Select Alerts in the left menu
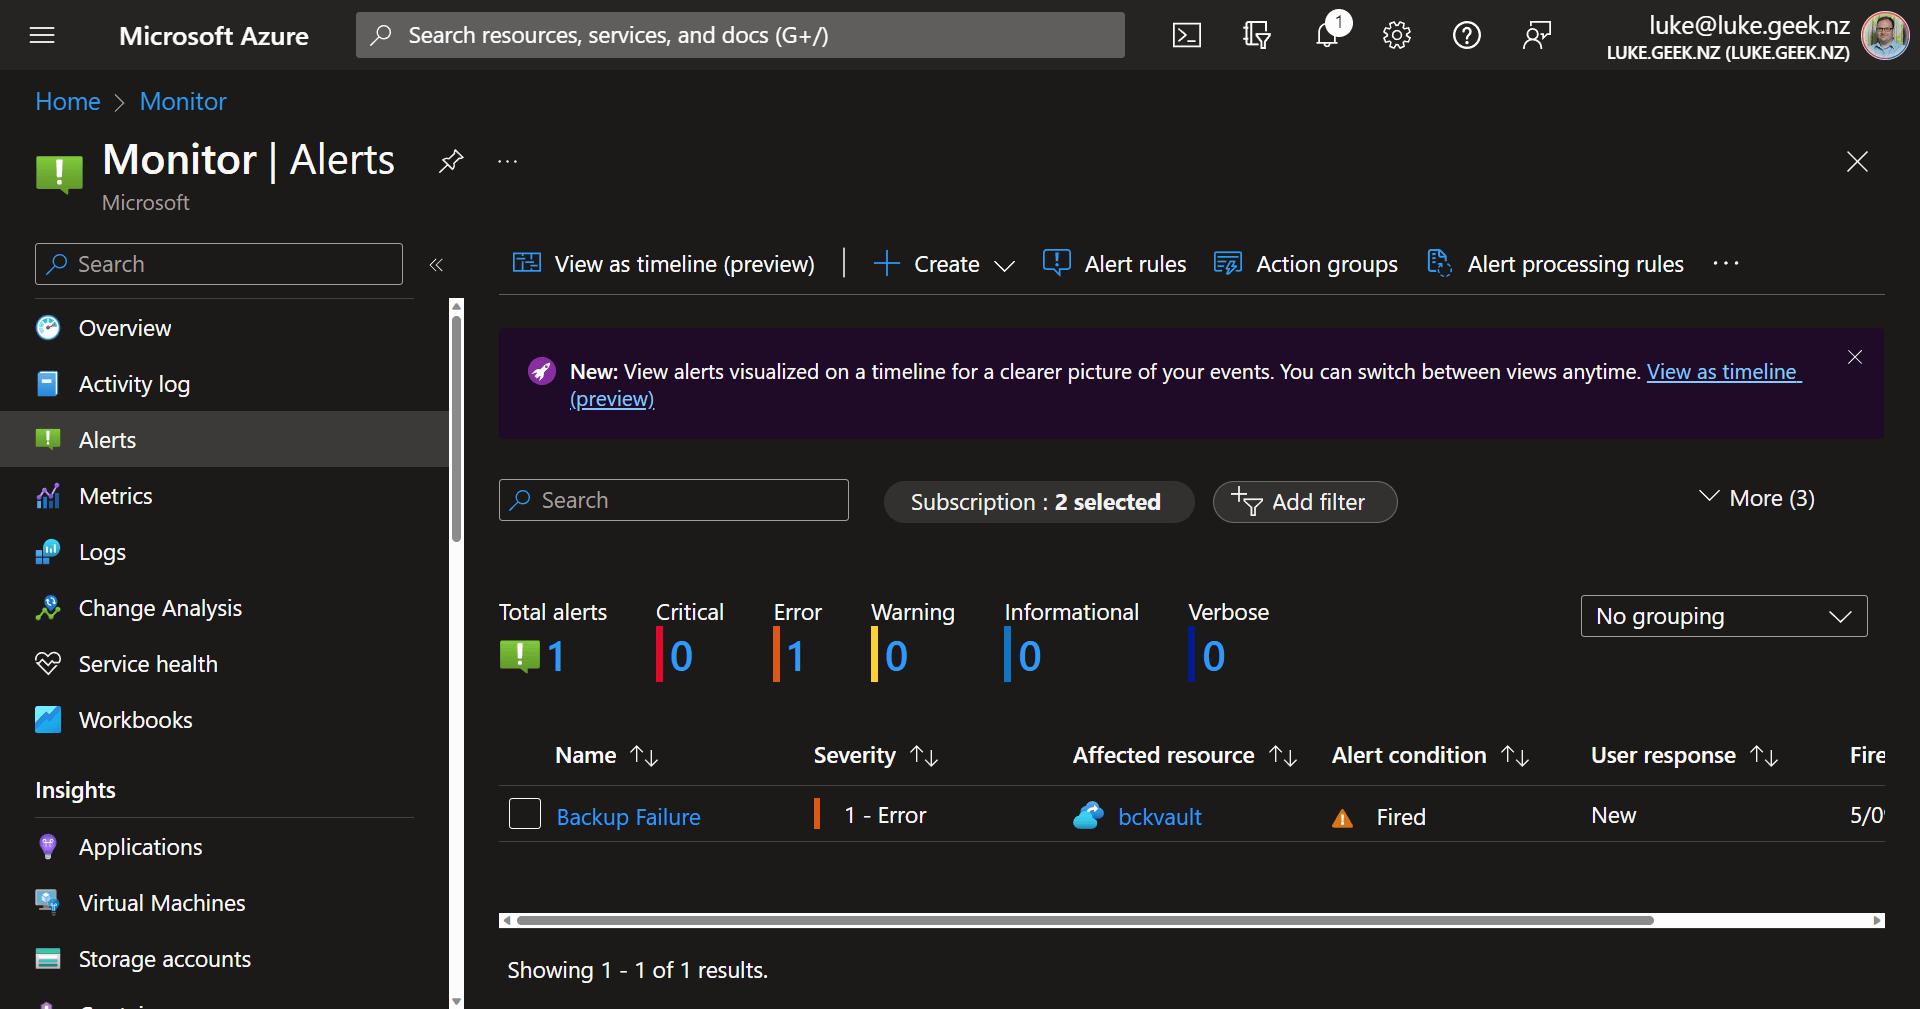This screenshot has height=1009, width=1920. click(x=224, y=440)
